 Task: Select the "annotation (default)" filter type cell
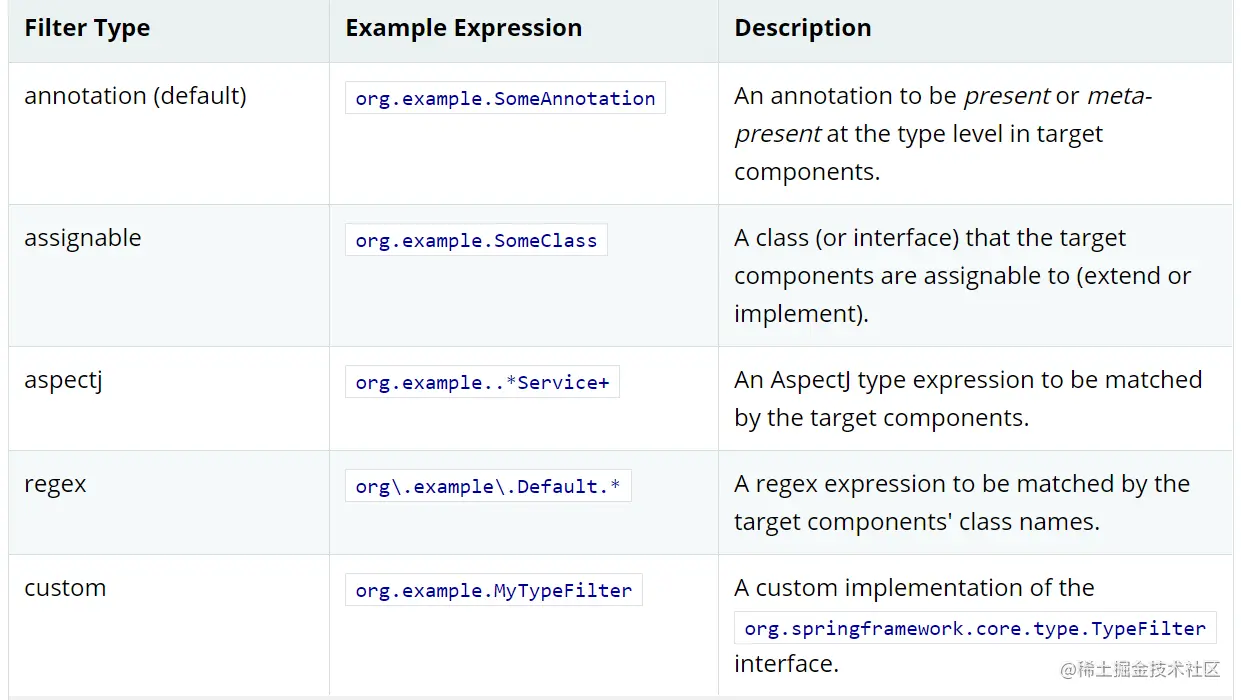pyautogui.click(x=135, y=96)
